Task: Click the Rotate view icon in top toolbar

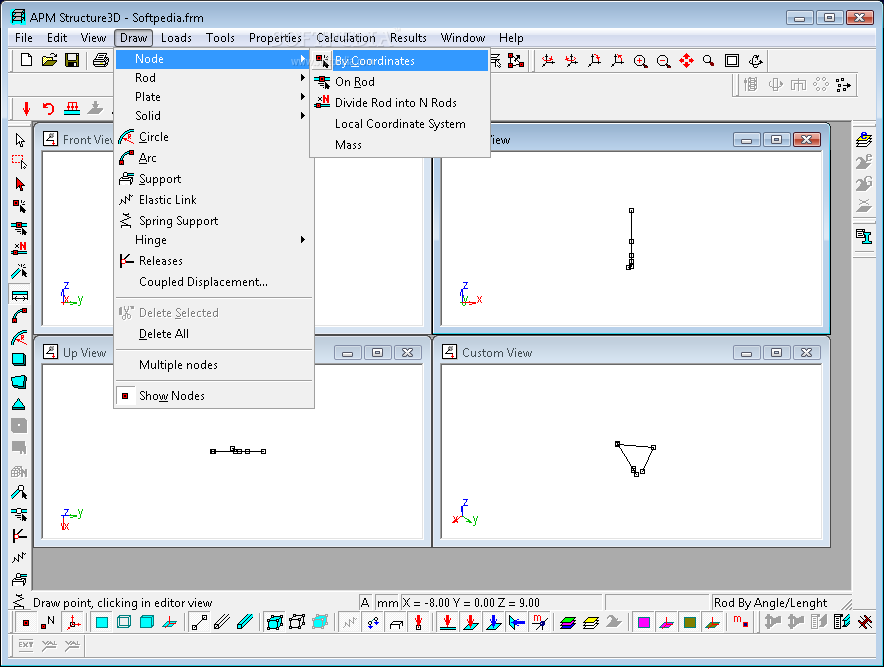Action: [x=755, y=61]
